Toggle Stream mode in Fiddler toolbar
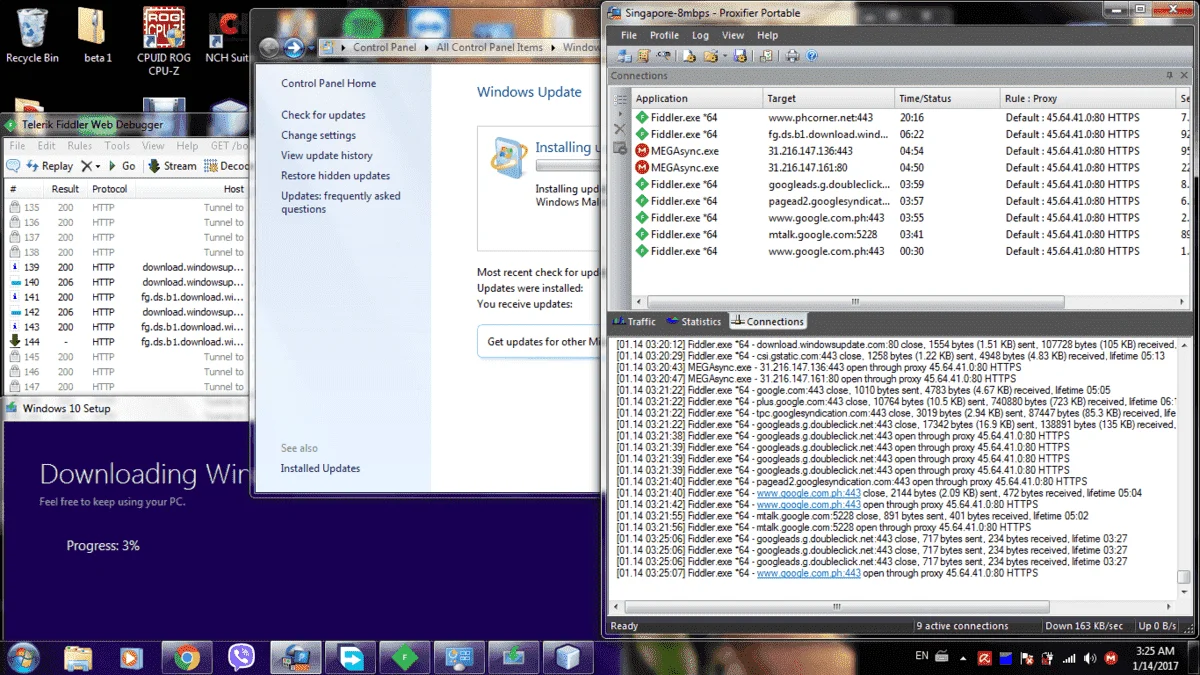This screenshot has width=1200, height=675. [172, 166]
